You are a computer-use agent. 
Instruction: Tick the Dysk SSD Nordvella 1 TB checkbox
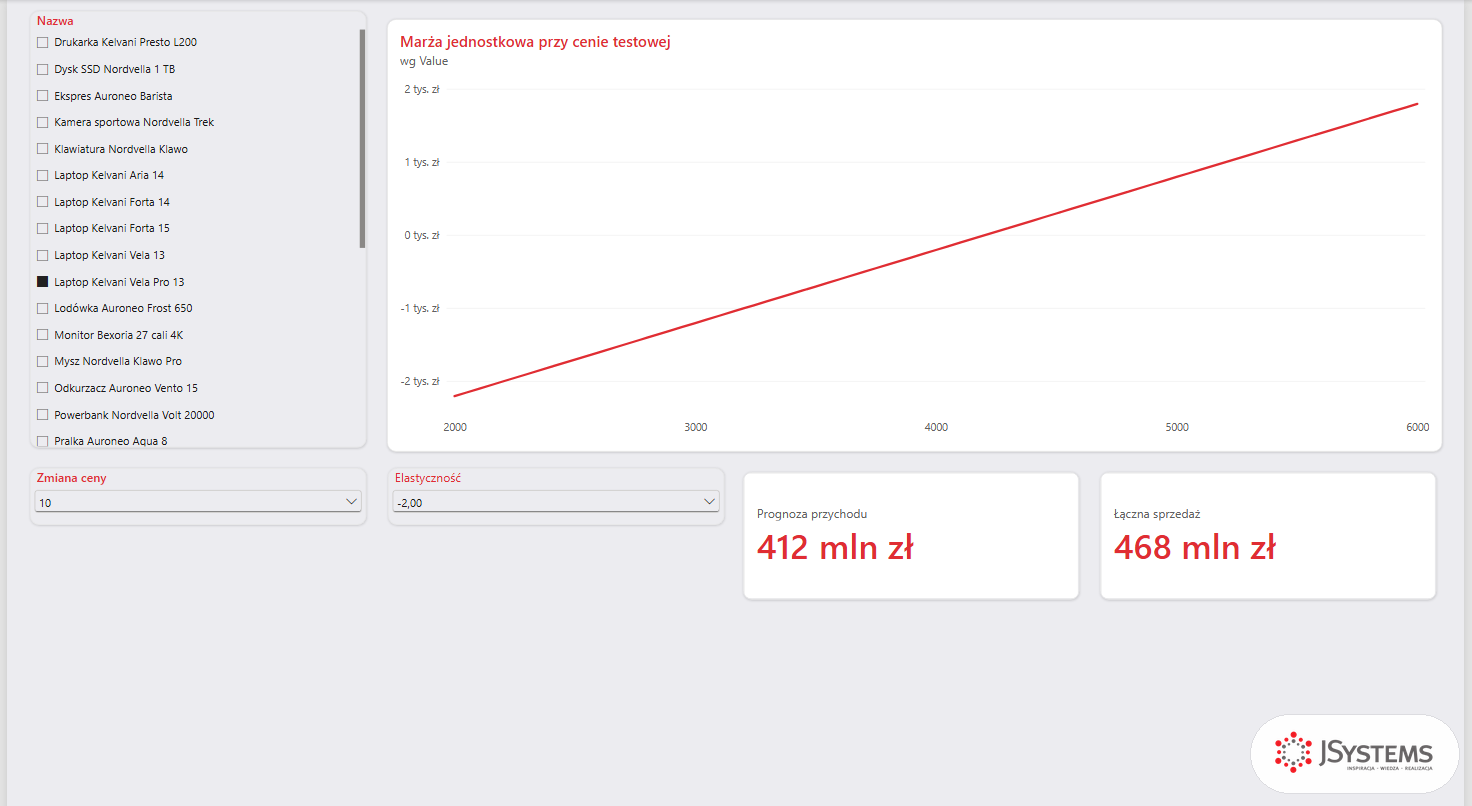click(42, 70)
